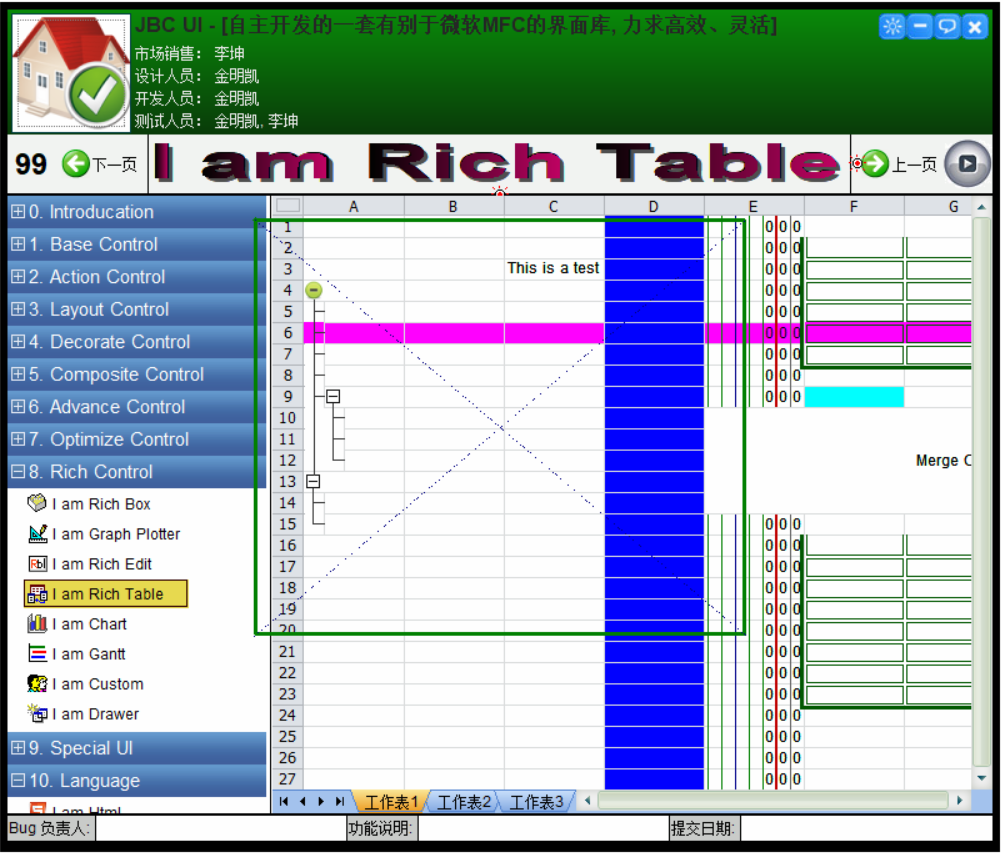
Task: Open the I am Drawer page
Action: tap(95, 714)
